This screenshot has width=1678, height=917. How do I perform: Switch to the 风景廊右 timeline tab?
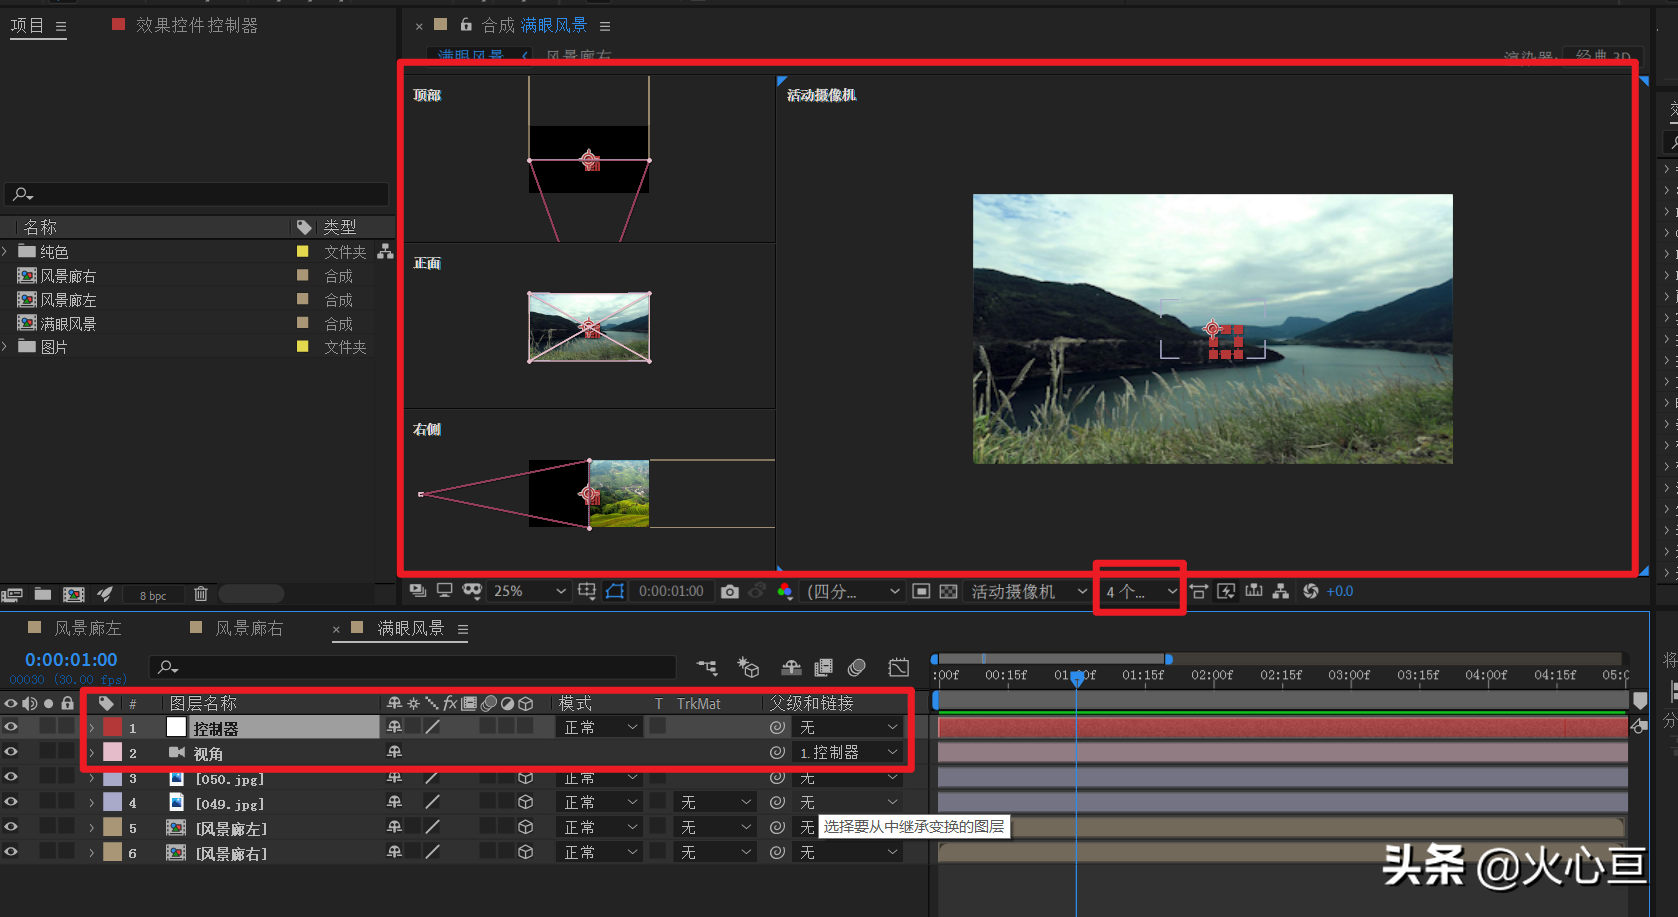click(x=249, y=628)
